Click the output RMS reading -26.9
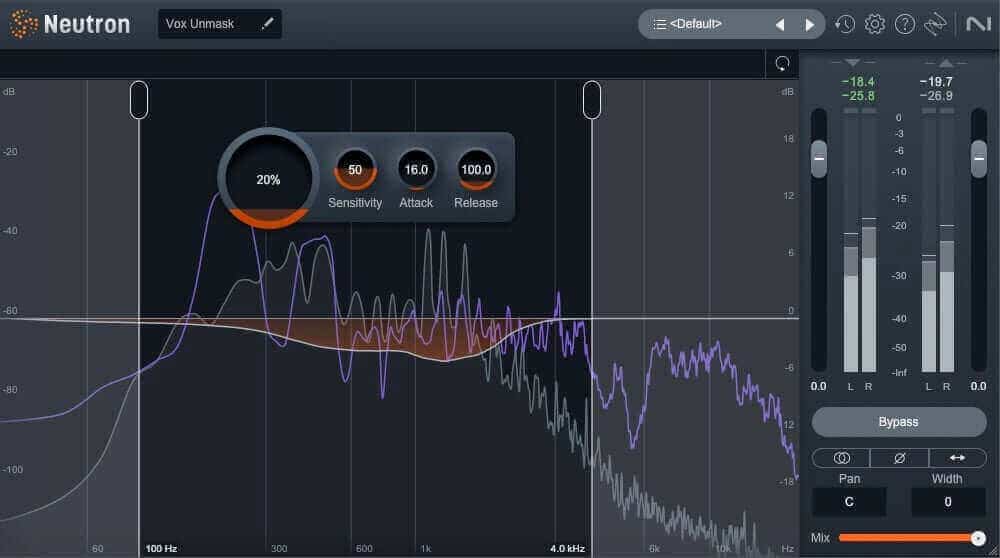 936,96
